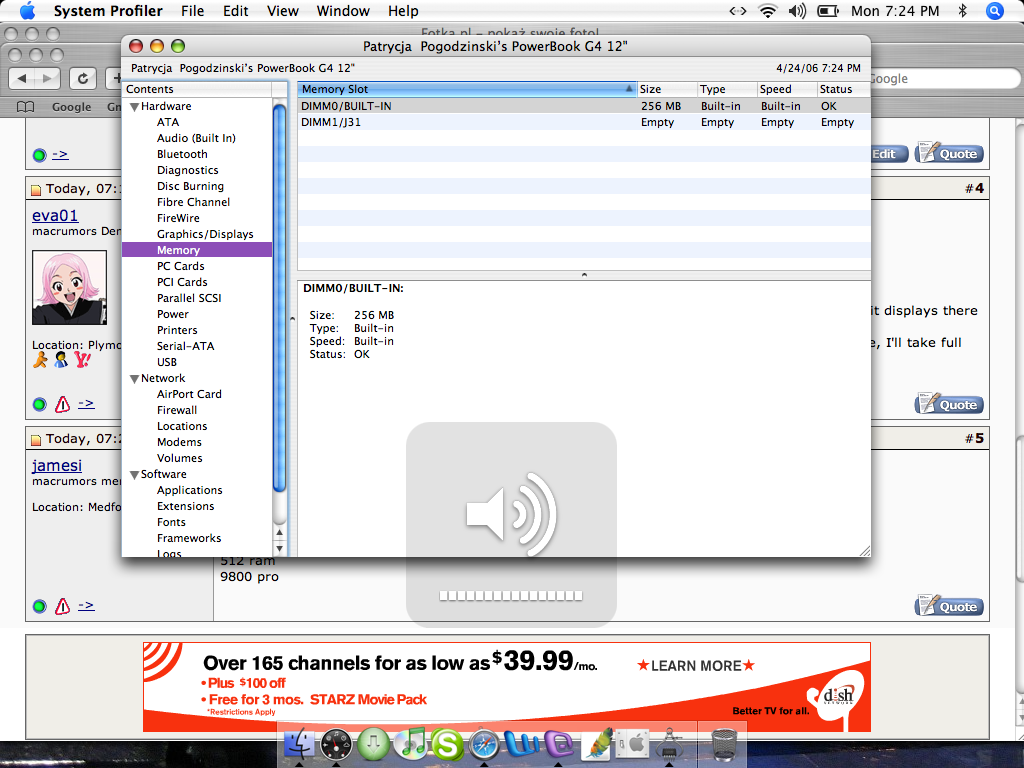Click splitter handle between table and details pane

[584, 275]
